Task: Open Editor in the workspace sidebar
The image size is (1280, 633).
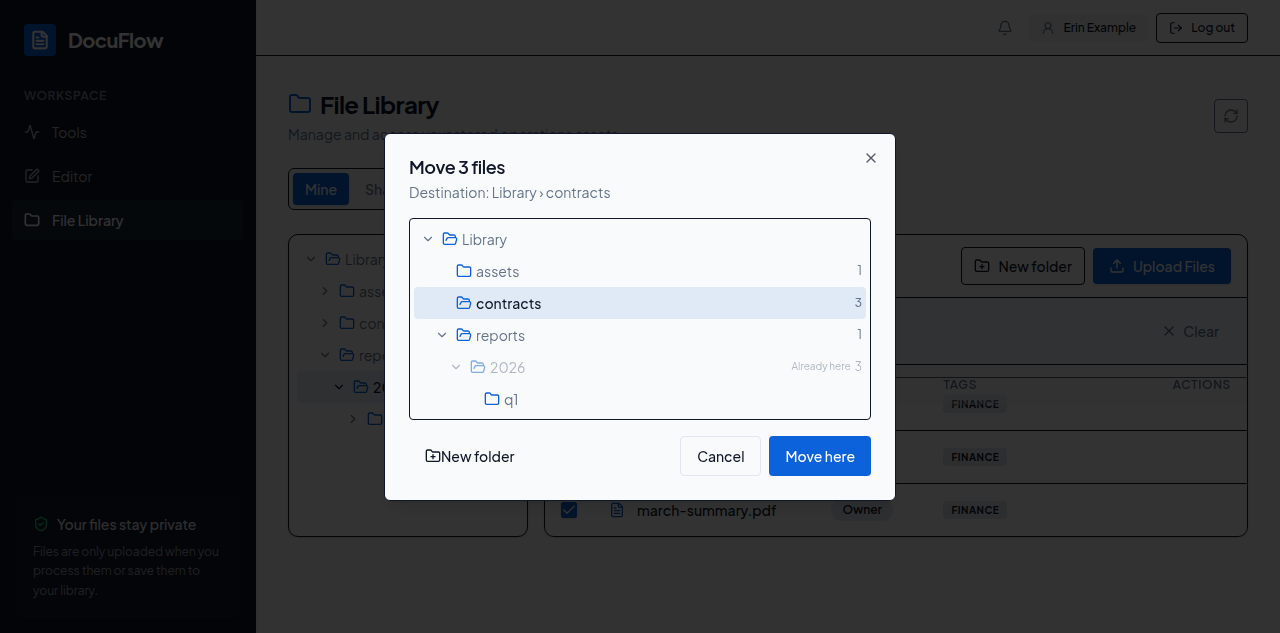Action: (x=128, y=176)
